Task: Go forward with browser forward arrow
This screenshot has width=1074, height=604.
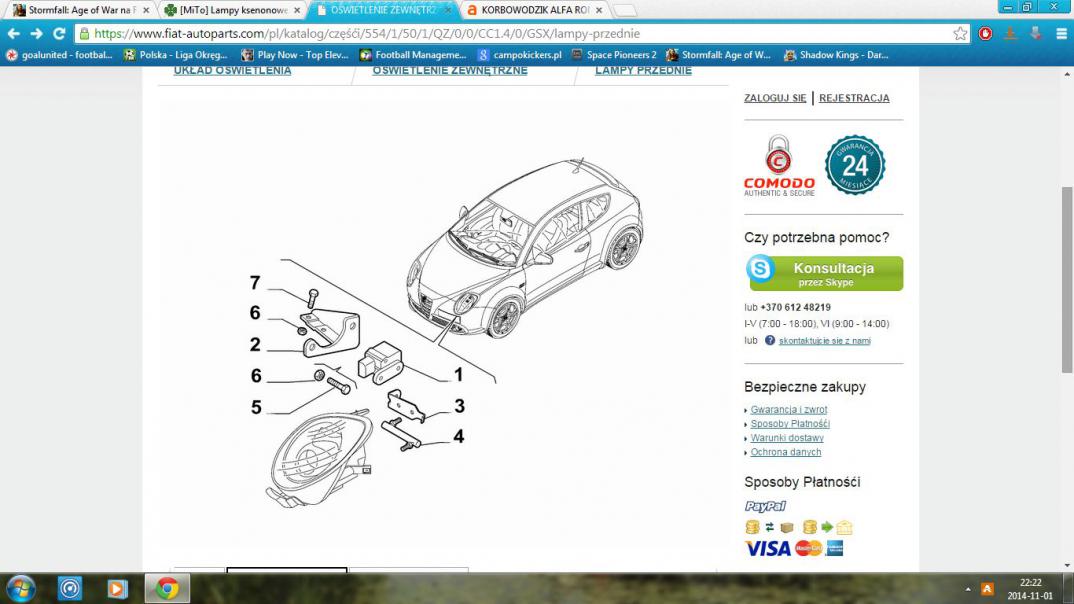Action: click(x=36, y=34)
